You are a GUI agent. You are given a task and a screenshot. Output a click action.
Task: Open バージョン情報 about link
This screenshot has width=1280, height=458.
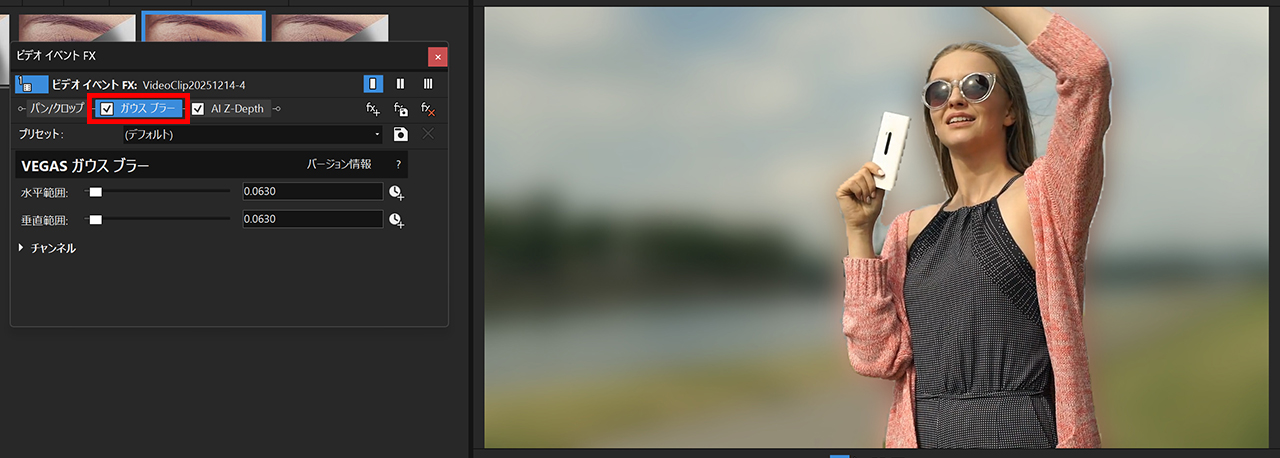[338, 164]
